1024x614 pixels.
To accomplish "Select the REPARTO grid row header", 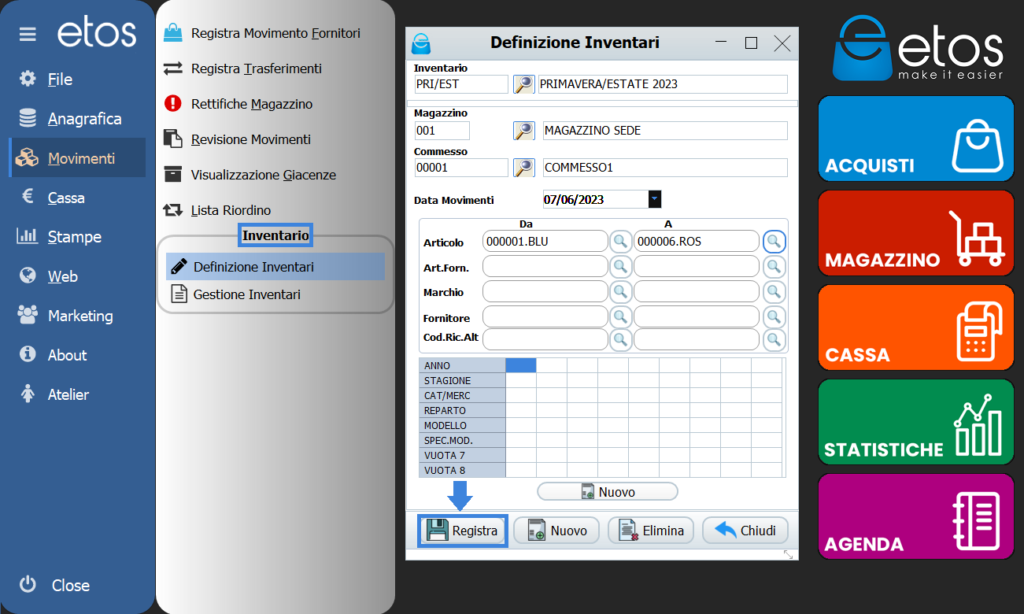I will click(462, 410).
